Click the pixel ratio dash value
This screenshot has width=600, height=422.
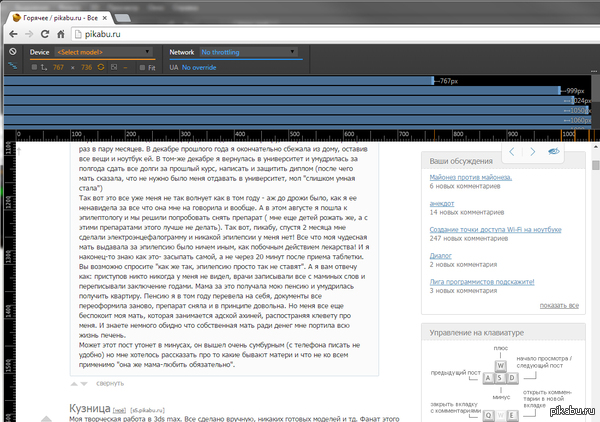point(125,67)
